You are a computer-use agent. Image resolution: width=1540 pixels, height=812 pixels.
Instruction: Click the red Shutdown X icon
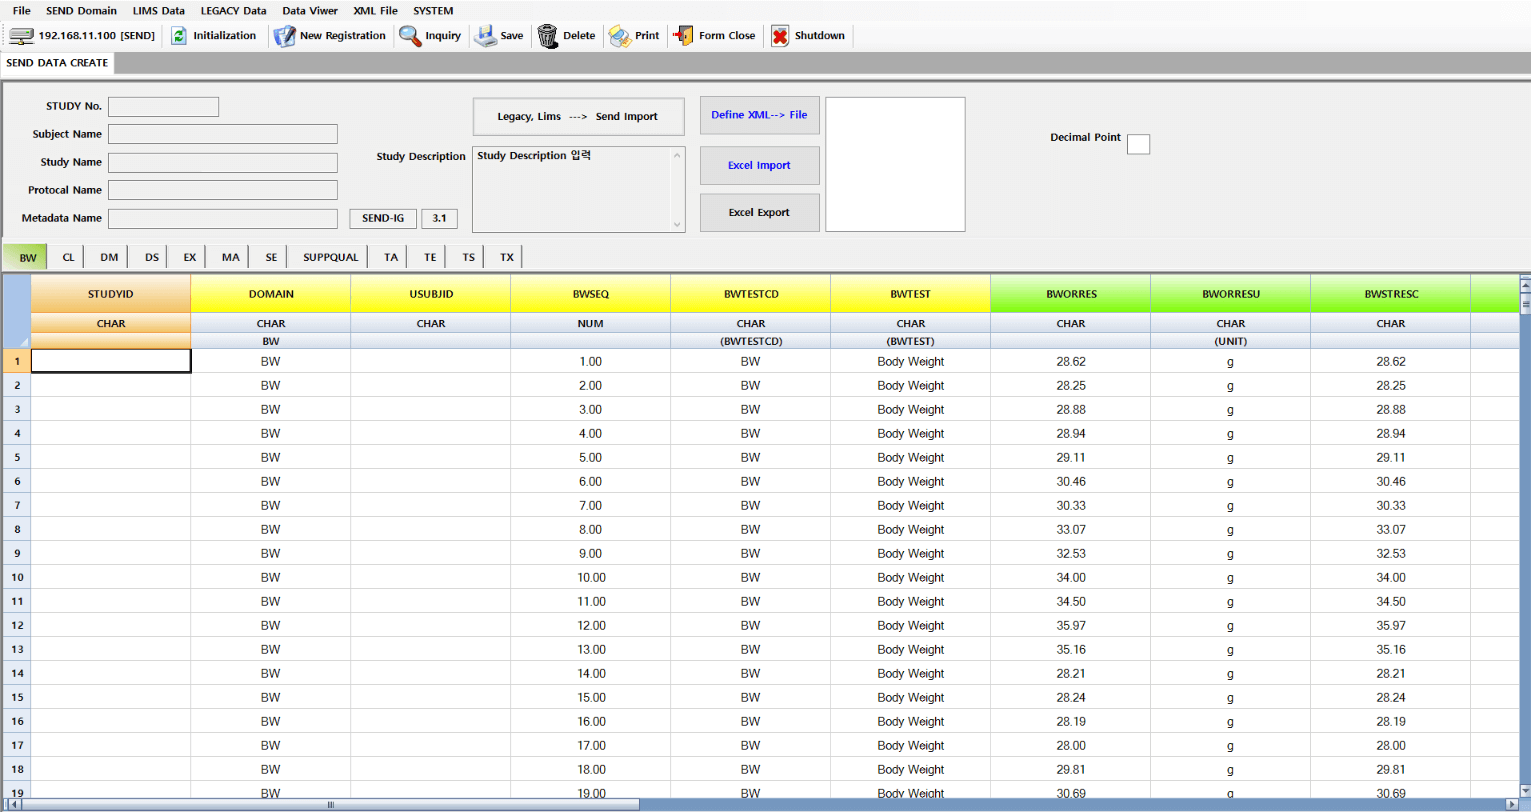780,36
